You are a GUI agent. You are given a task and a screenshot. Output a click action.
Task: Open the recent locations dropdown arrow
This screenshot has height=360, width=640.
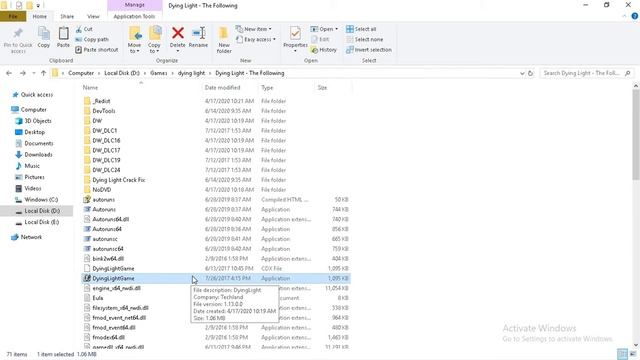[x=33, y=73]
